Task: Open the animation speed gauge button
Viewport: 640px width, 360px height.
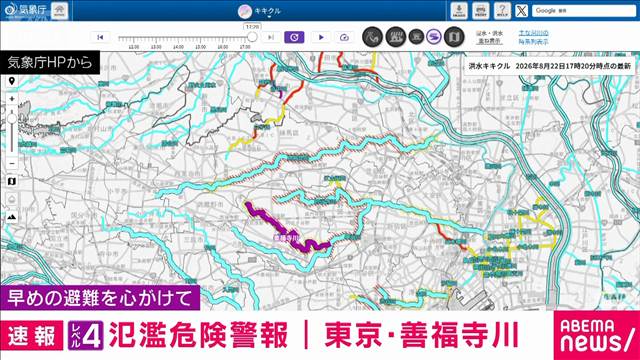Action: click(344, 37)
